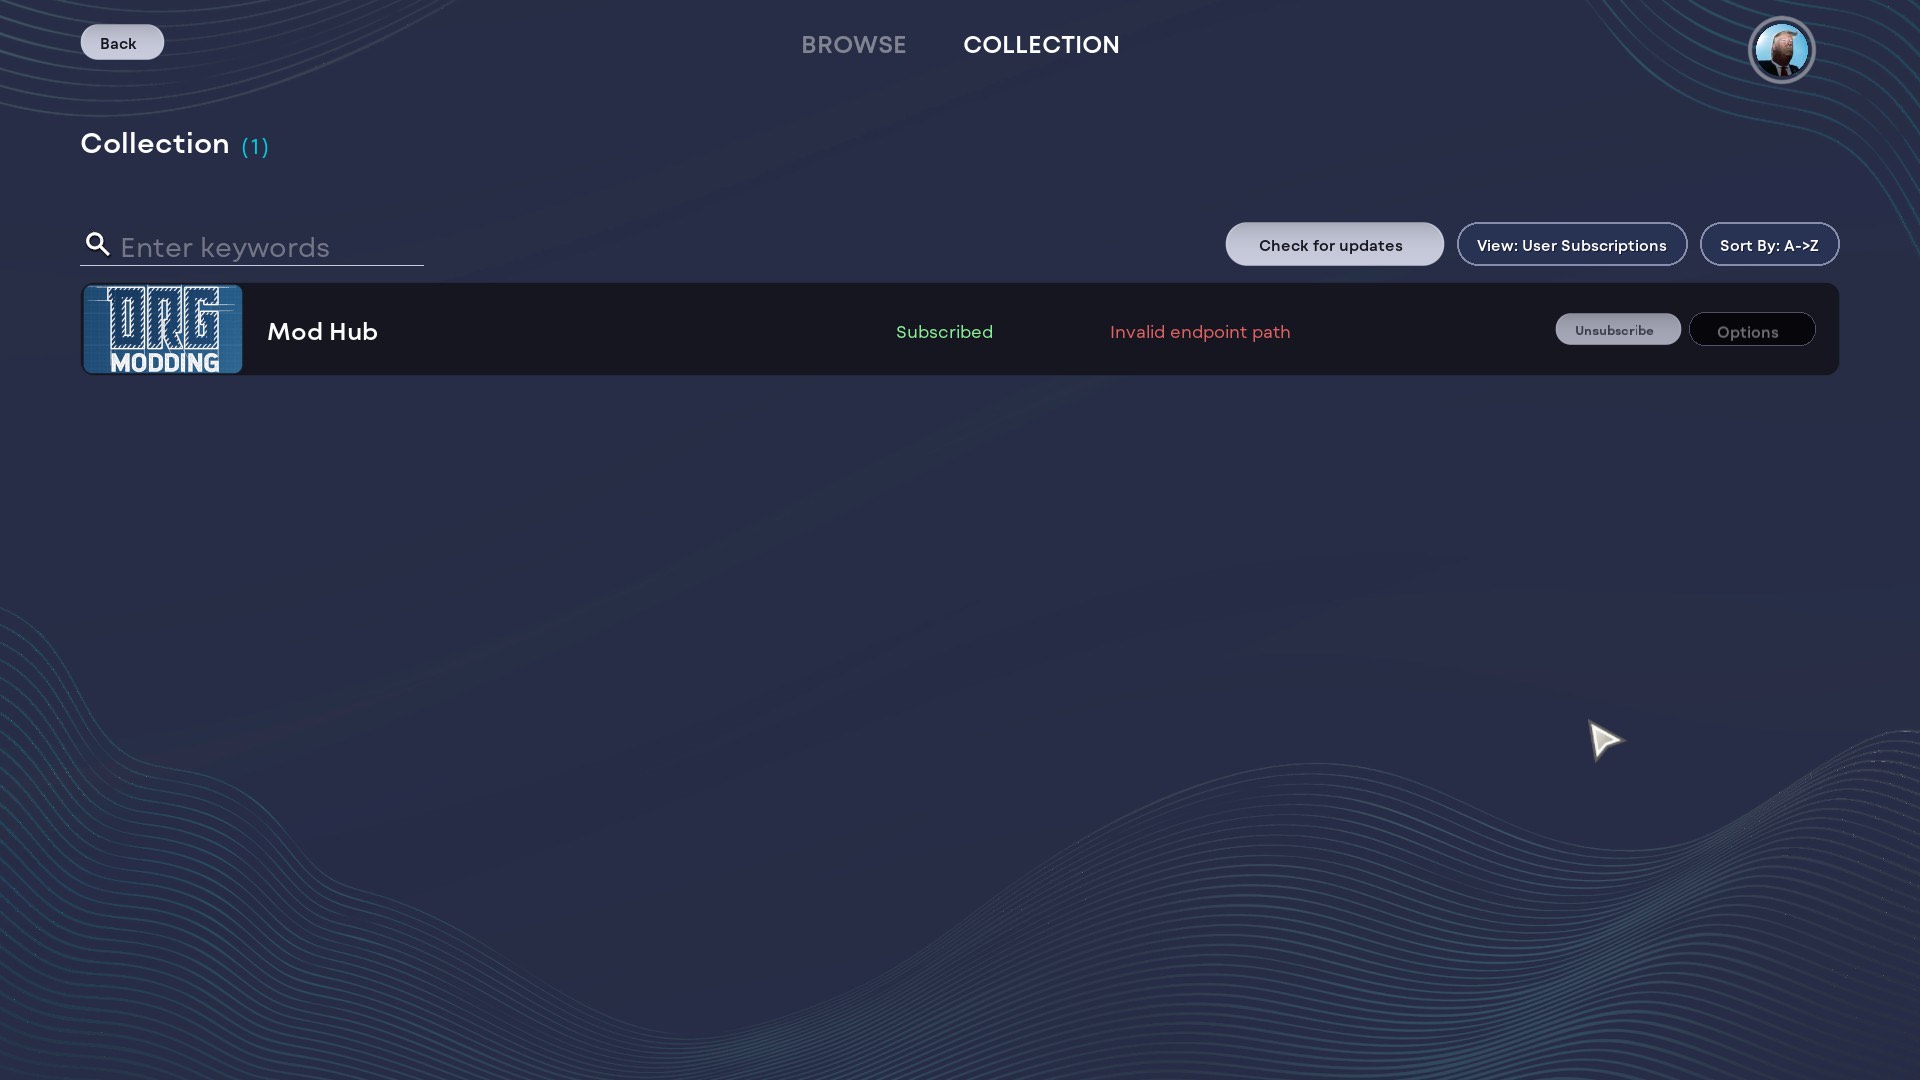Image resolution: width=1920 pixels, height=1080 pixels.
Task: Change the View: User Subscriptions filter
Action: 1571,245
